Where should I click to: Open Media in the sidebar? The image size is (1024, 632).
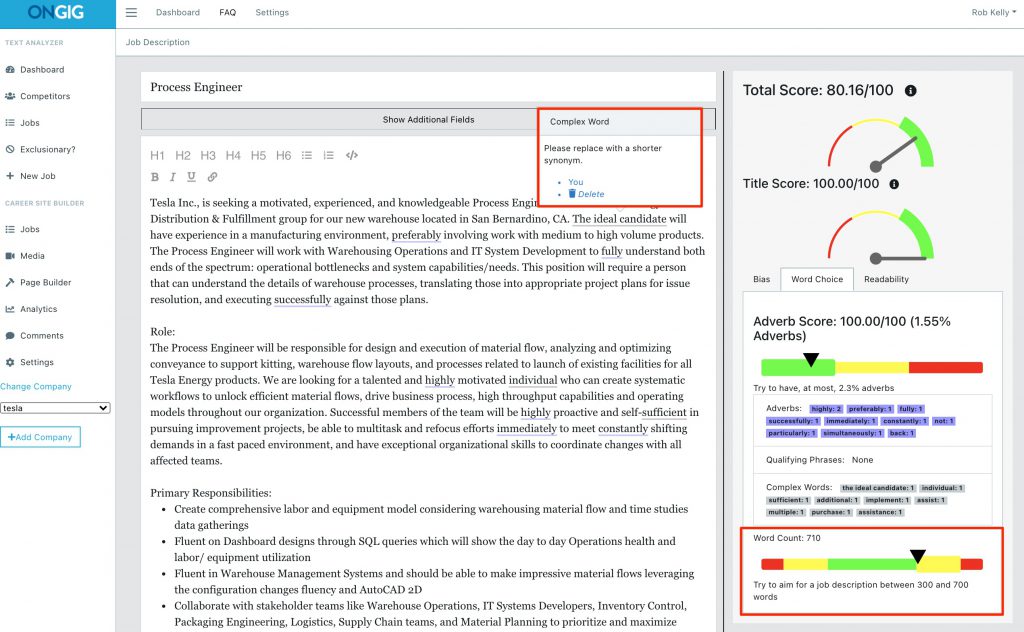[25, 256]
